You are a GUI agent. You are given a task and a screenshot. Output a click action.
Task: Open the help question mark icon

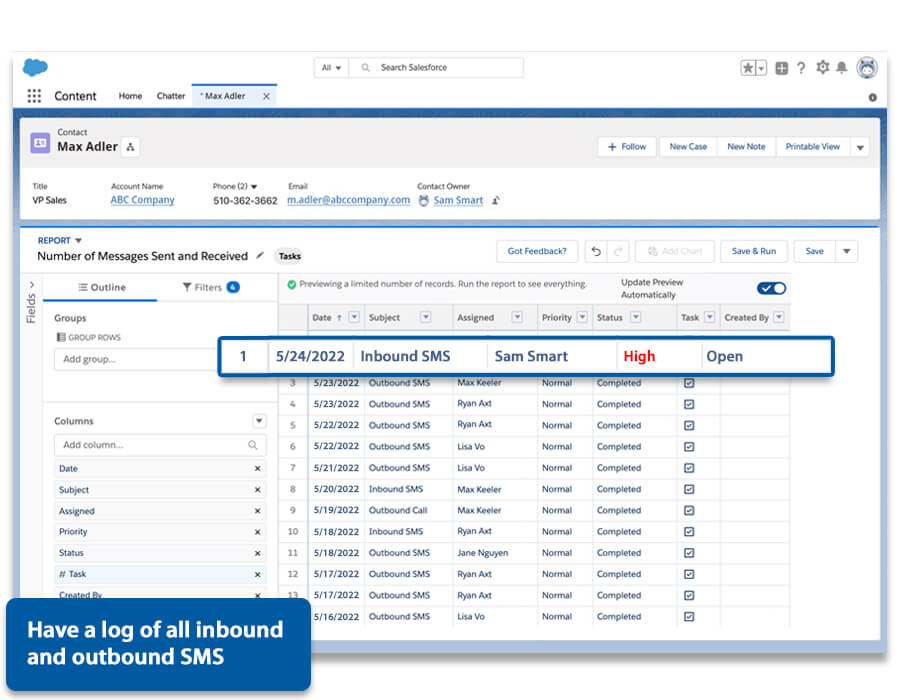[x=801, y=68]
